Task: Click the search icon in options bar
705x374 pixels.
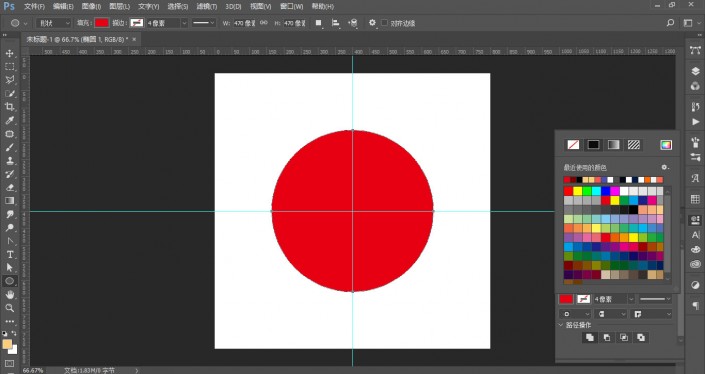Action: pyautogui.click(x=670, y=22)
